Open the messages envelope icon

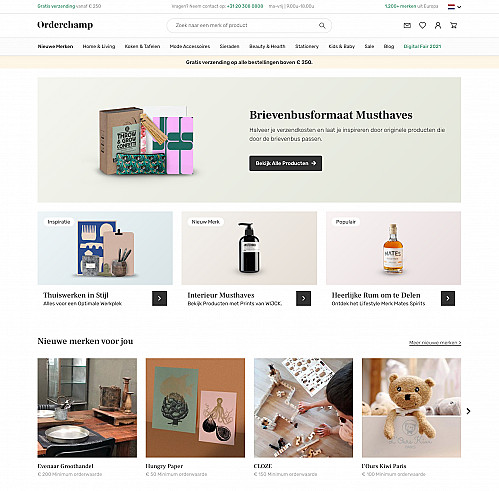click(x=407, y=25)
